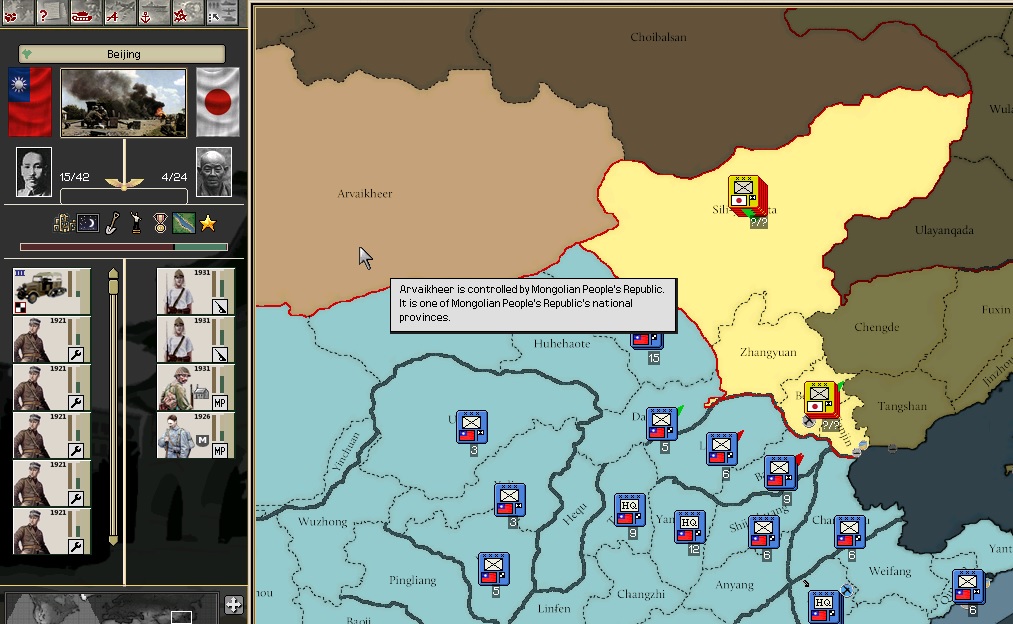This screenshot has width=1013, height=624.
Task: Click the Changzhi province label
Action: [x=640, y=594]
